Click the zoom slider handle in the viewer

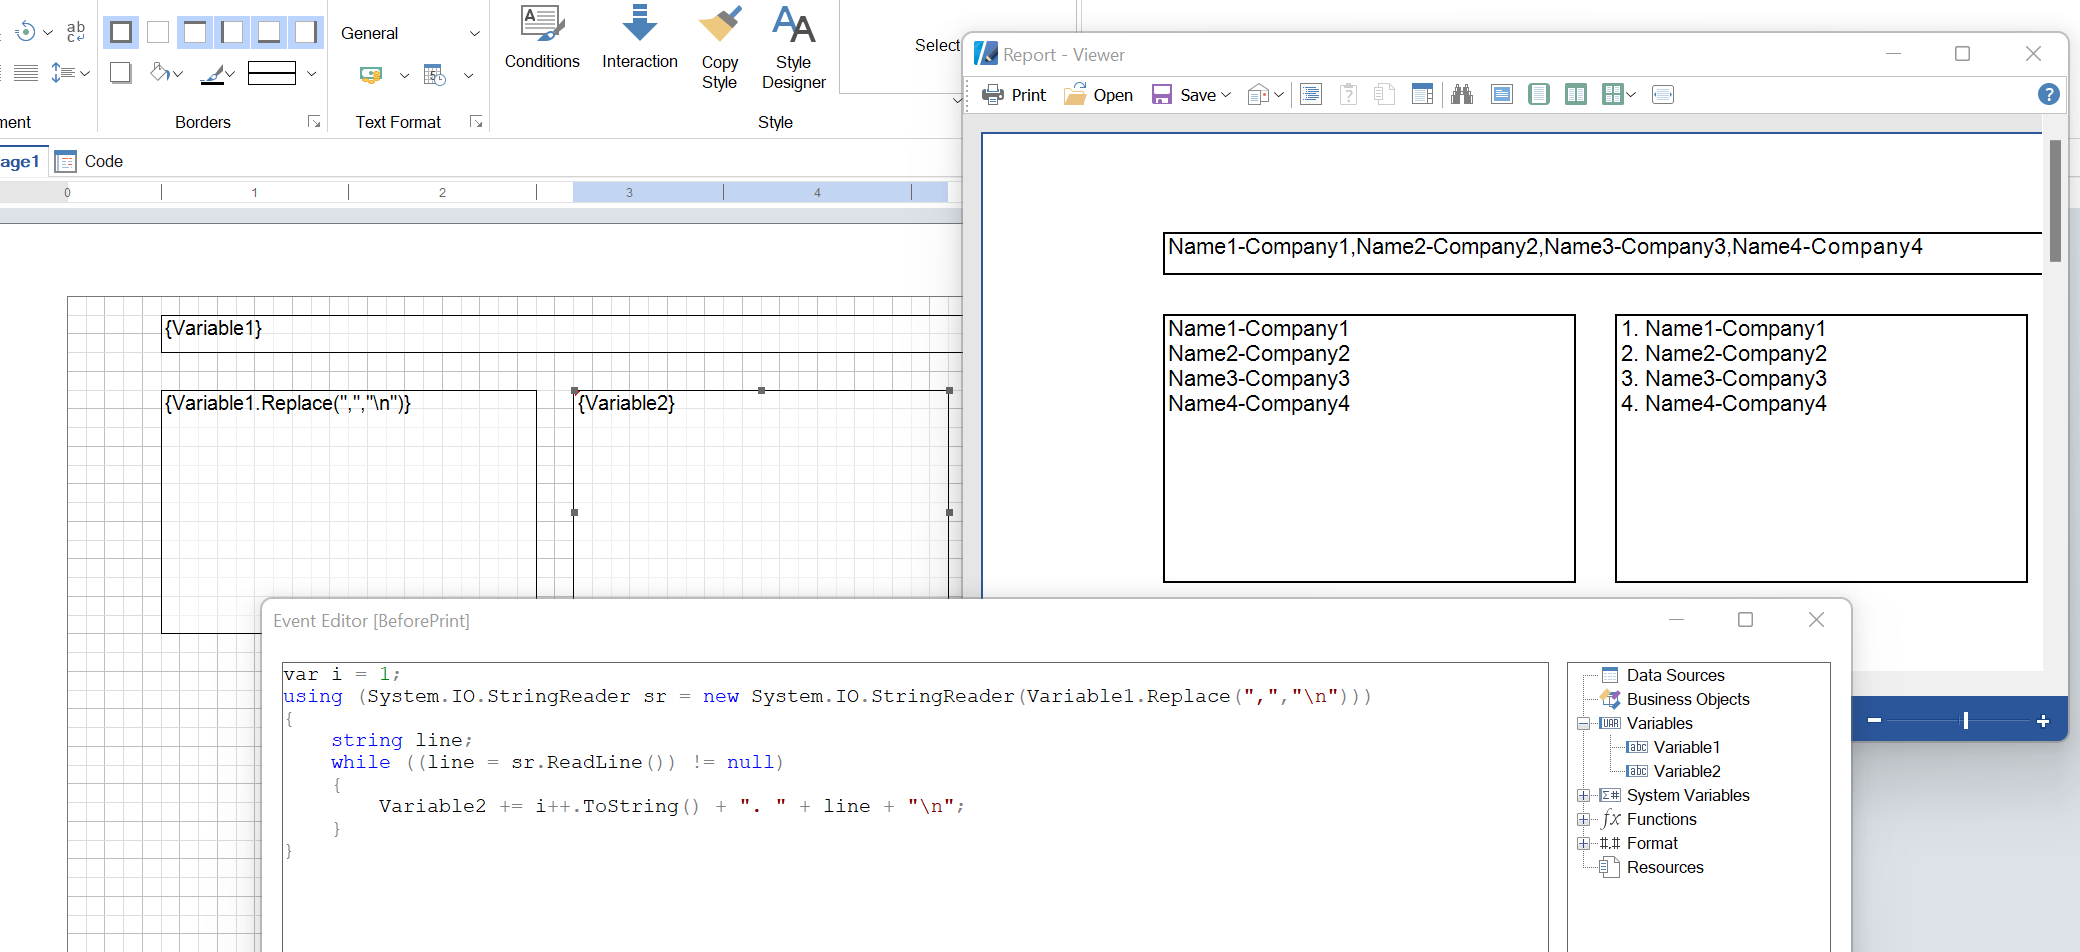[1966, 720]
